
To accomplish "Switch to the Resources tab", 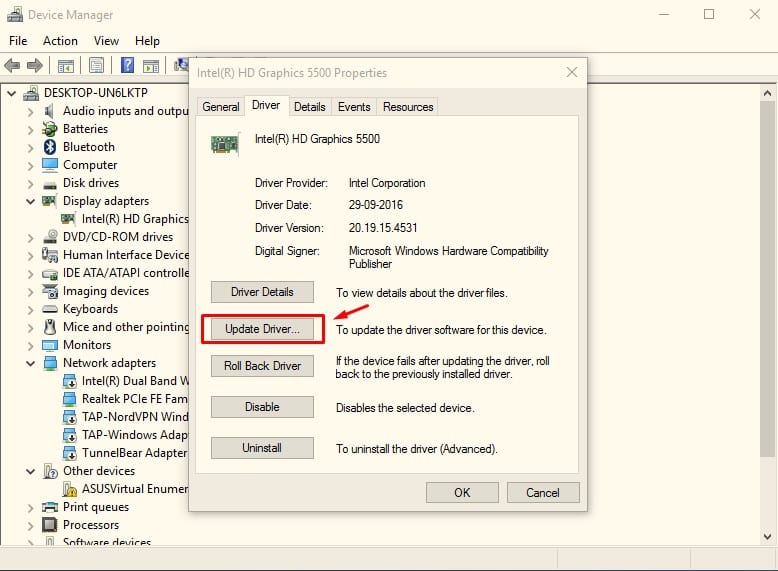I will tap(408, 107).
